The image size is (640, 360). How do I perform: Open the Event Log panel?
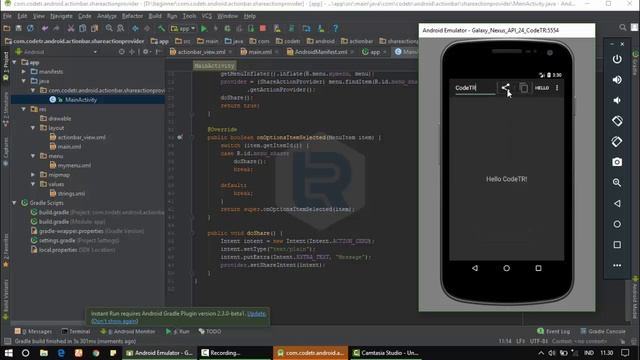[553, 331]
